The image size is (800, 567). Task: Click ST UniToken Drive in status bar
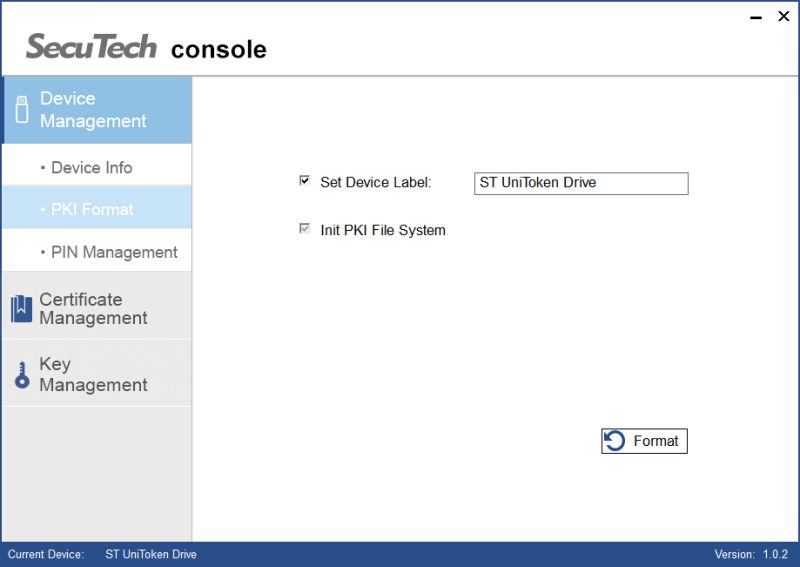(151, 554)
